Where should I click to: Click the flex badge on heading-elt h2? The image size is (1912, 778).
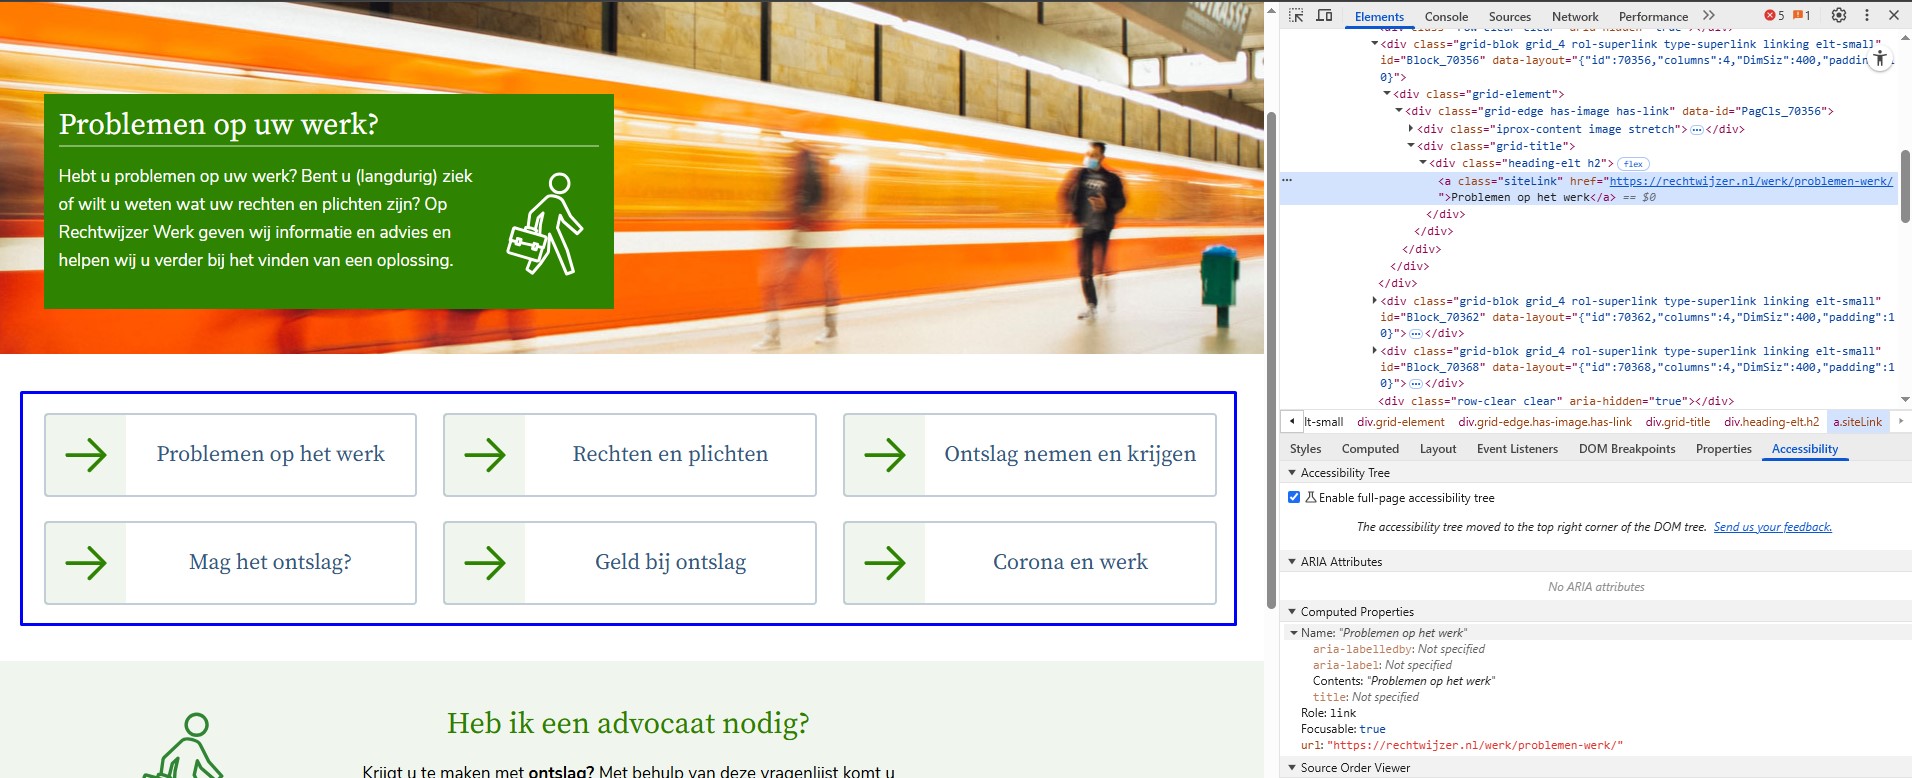(1633, 164)
